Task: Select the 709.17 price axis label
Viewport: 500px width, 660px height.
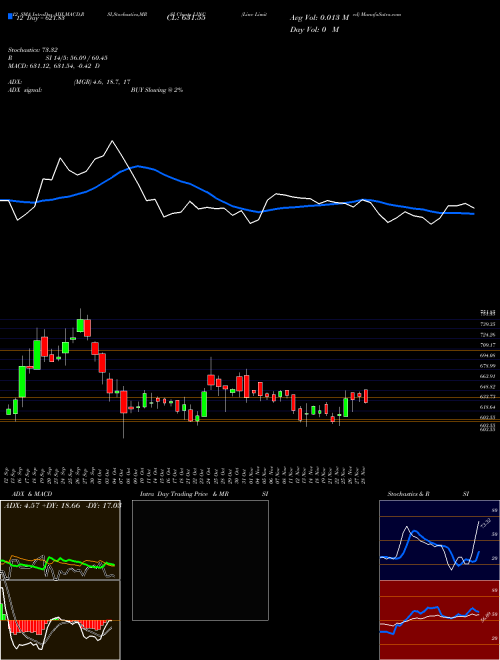Action: pos(488,345)
